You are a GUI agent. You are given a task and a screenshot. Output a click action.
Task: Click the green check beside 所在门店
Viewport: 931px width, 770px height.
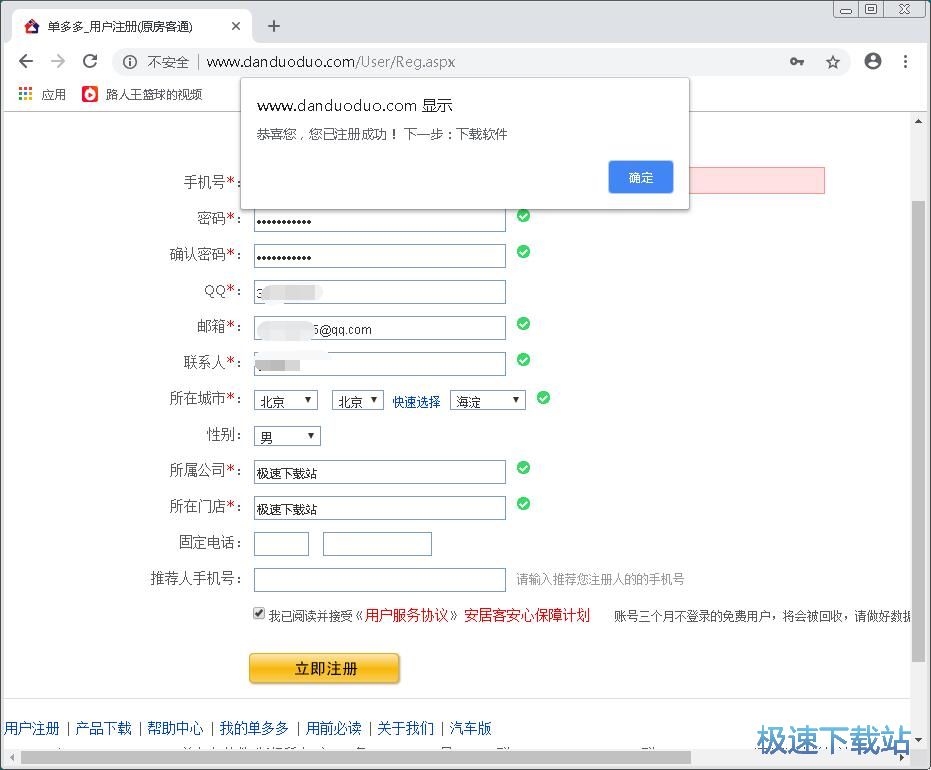click(x=523, y=503)
